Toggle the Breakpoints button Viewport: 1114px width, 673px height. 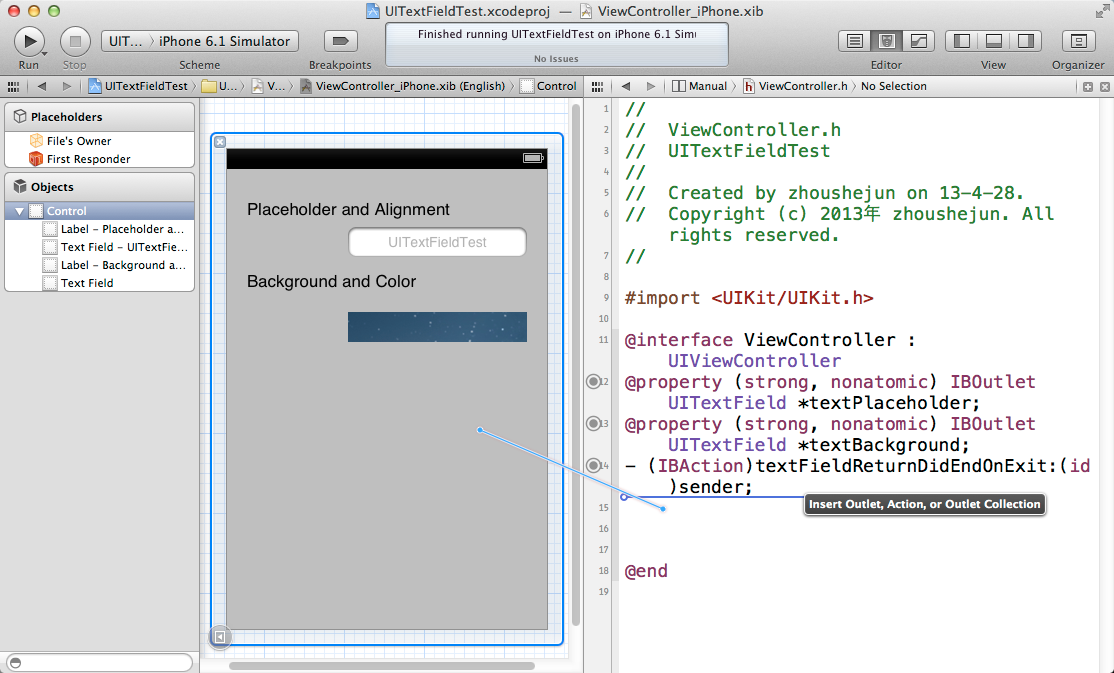point(340,41)
